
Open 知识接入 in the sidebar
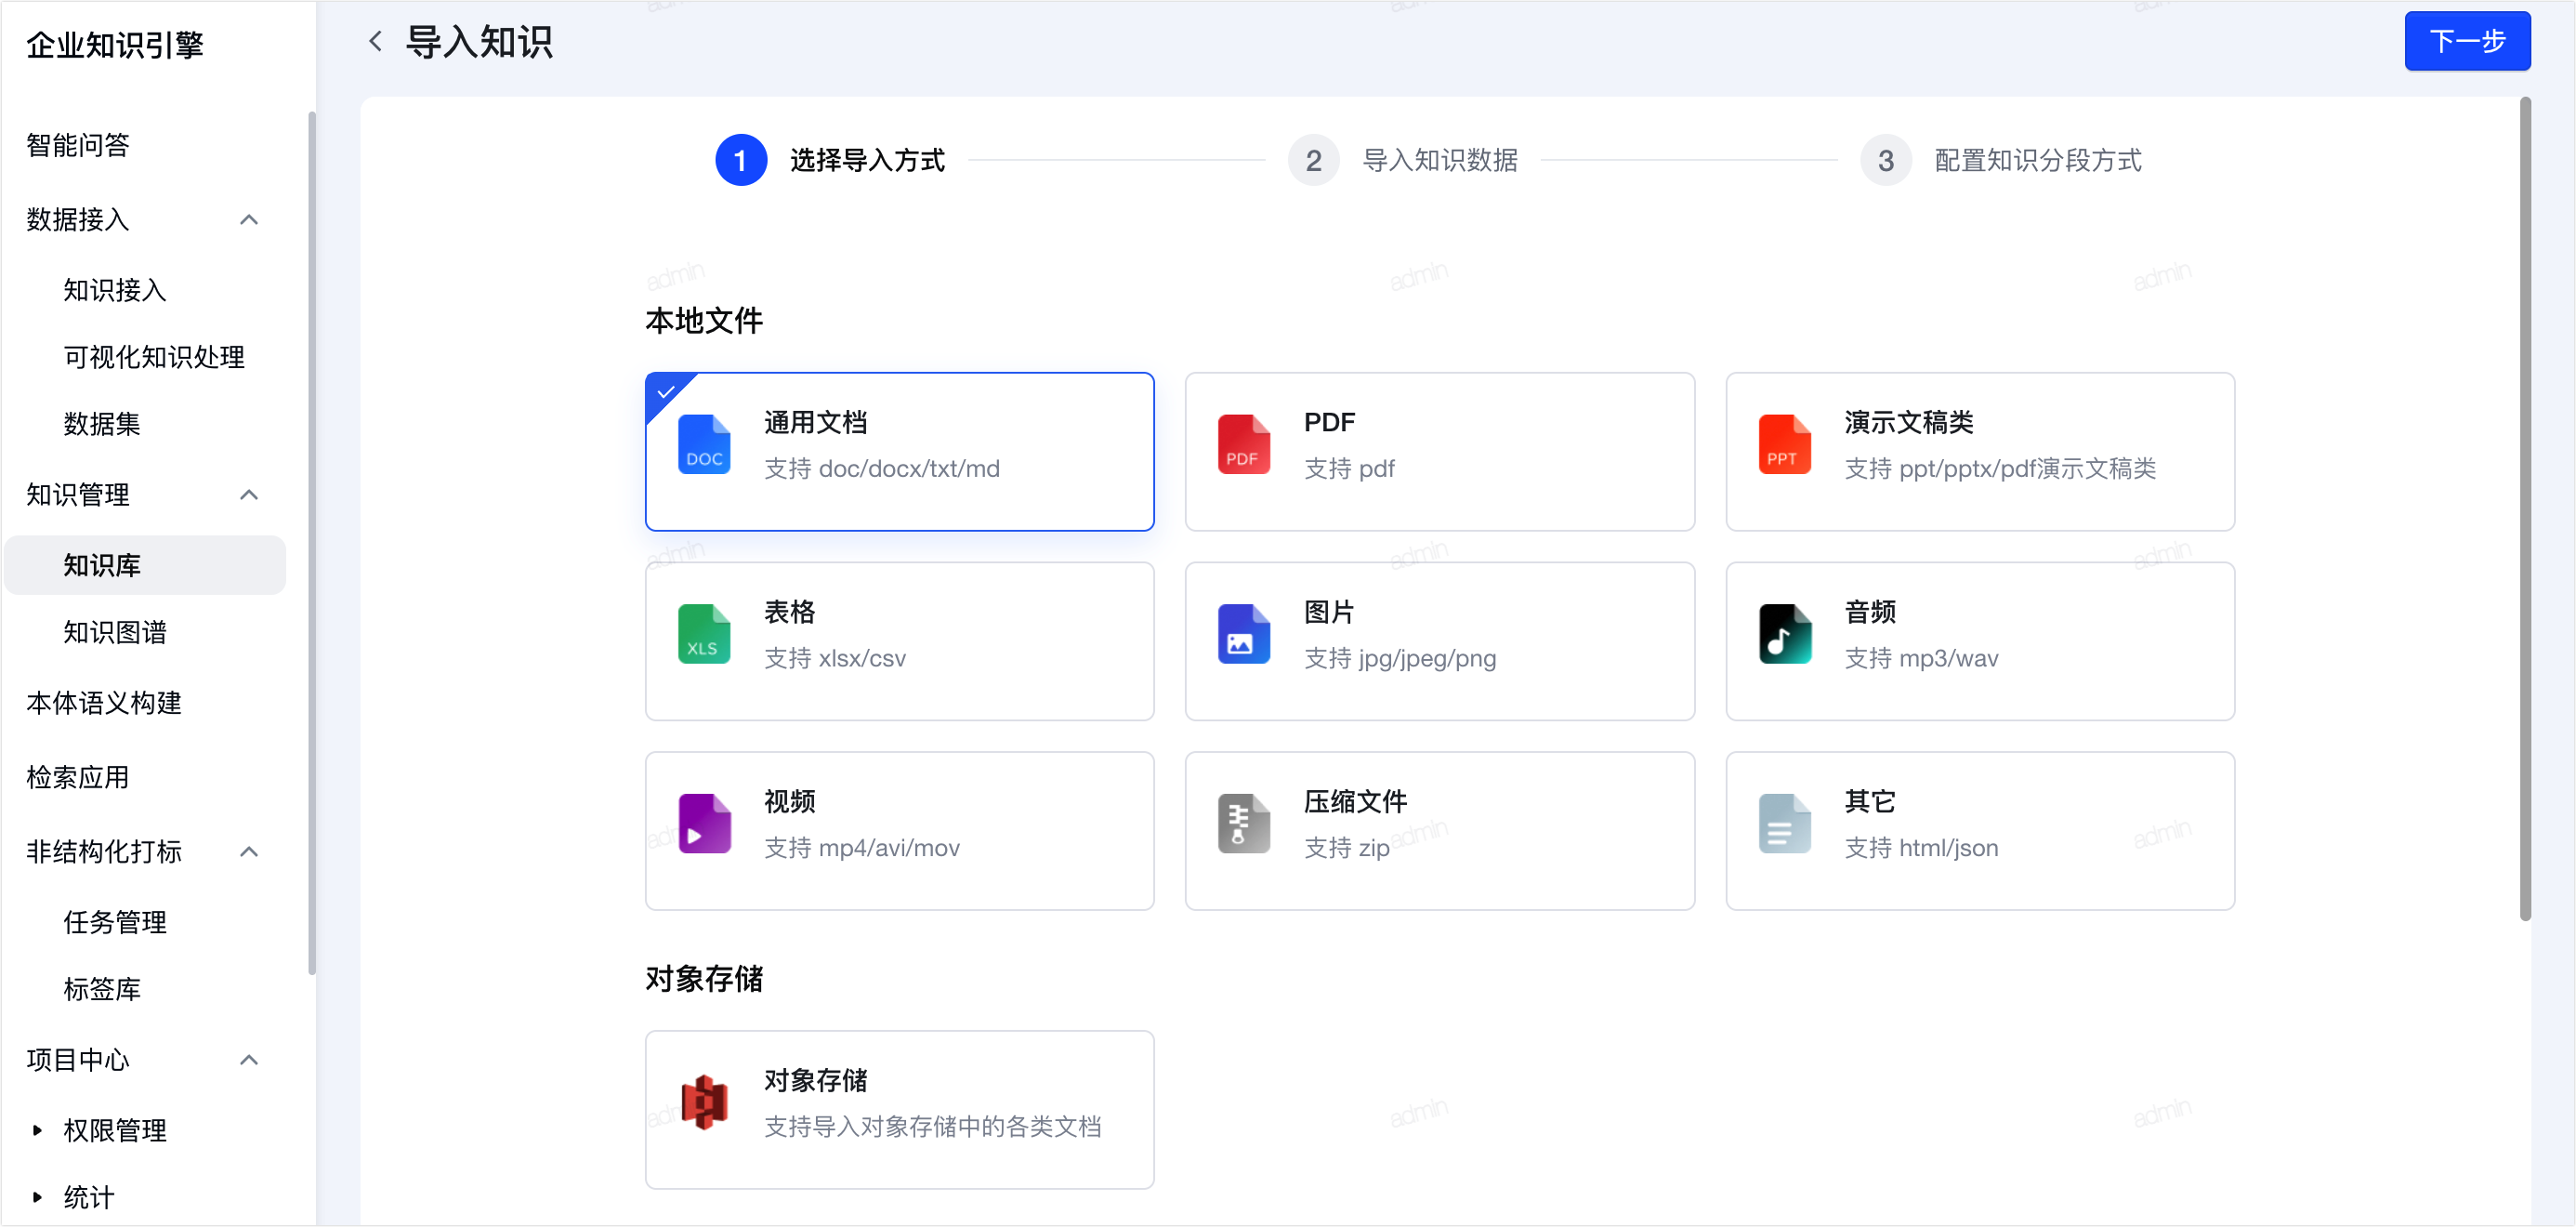click(x=115, y=290)
